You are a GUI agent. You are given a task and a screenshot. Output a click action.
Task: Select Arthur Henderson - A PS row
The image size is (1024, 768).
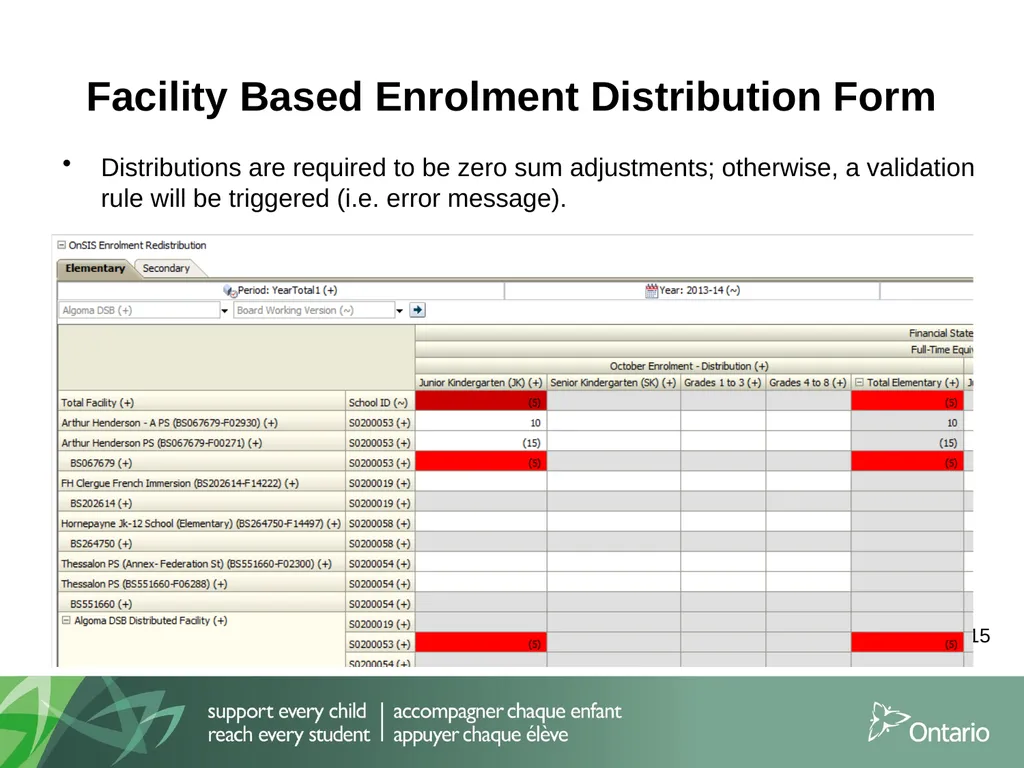pos(201,423)
